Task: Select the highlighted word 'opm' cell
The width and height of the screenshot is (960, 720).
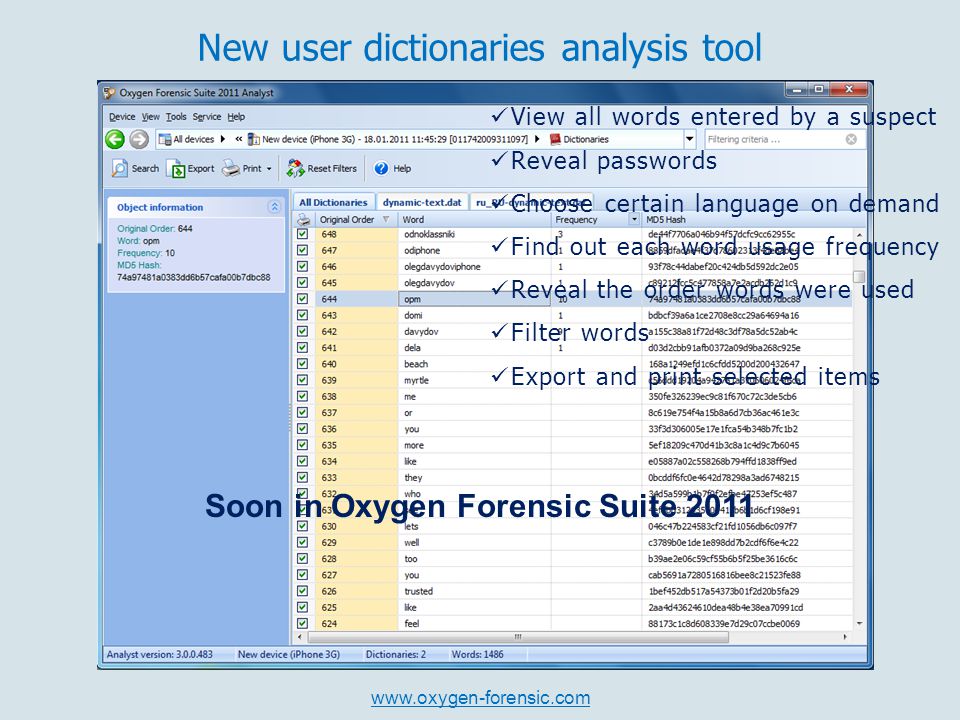Action: point(474,299)
